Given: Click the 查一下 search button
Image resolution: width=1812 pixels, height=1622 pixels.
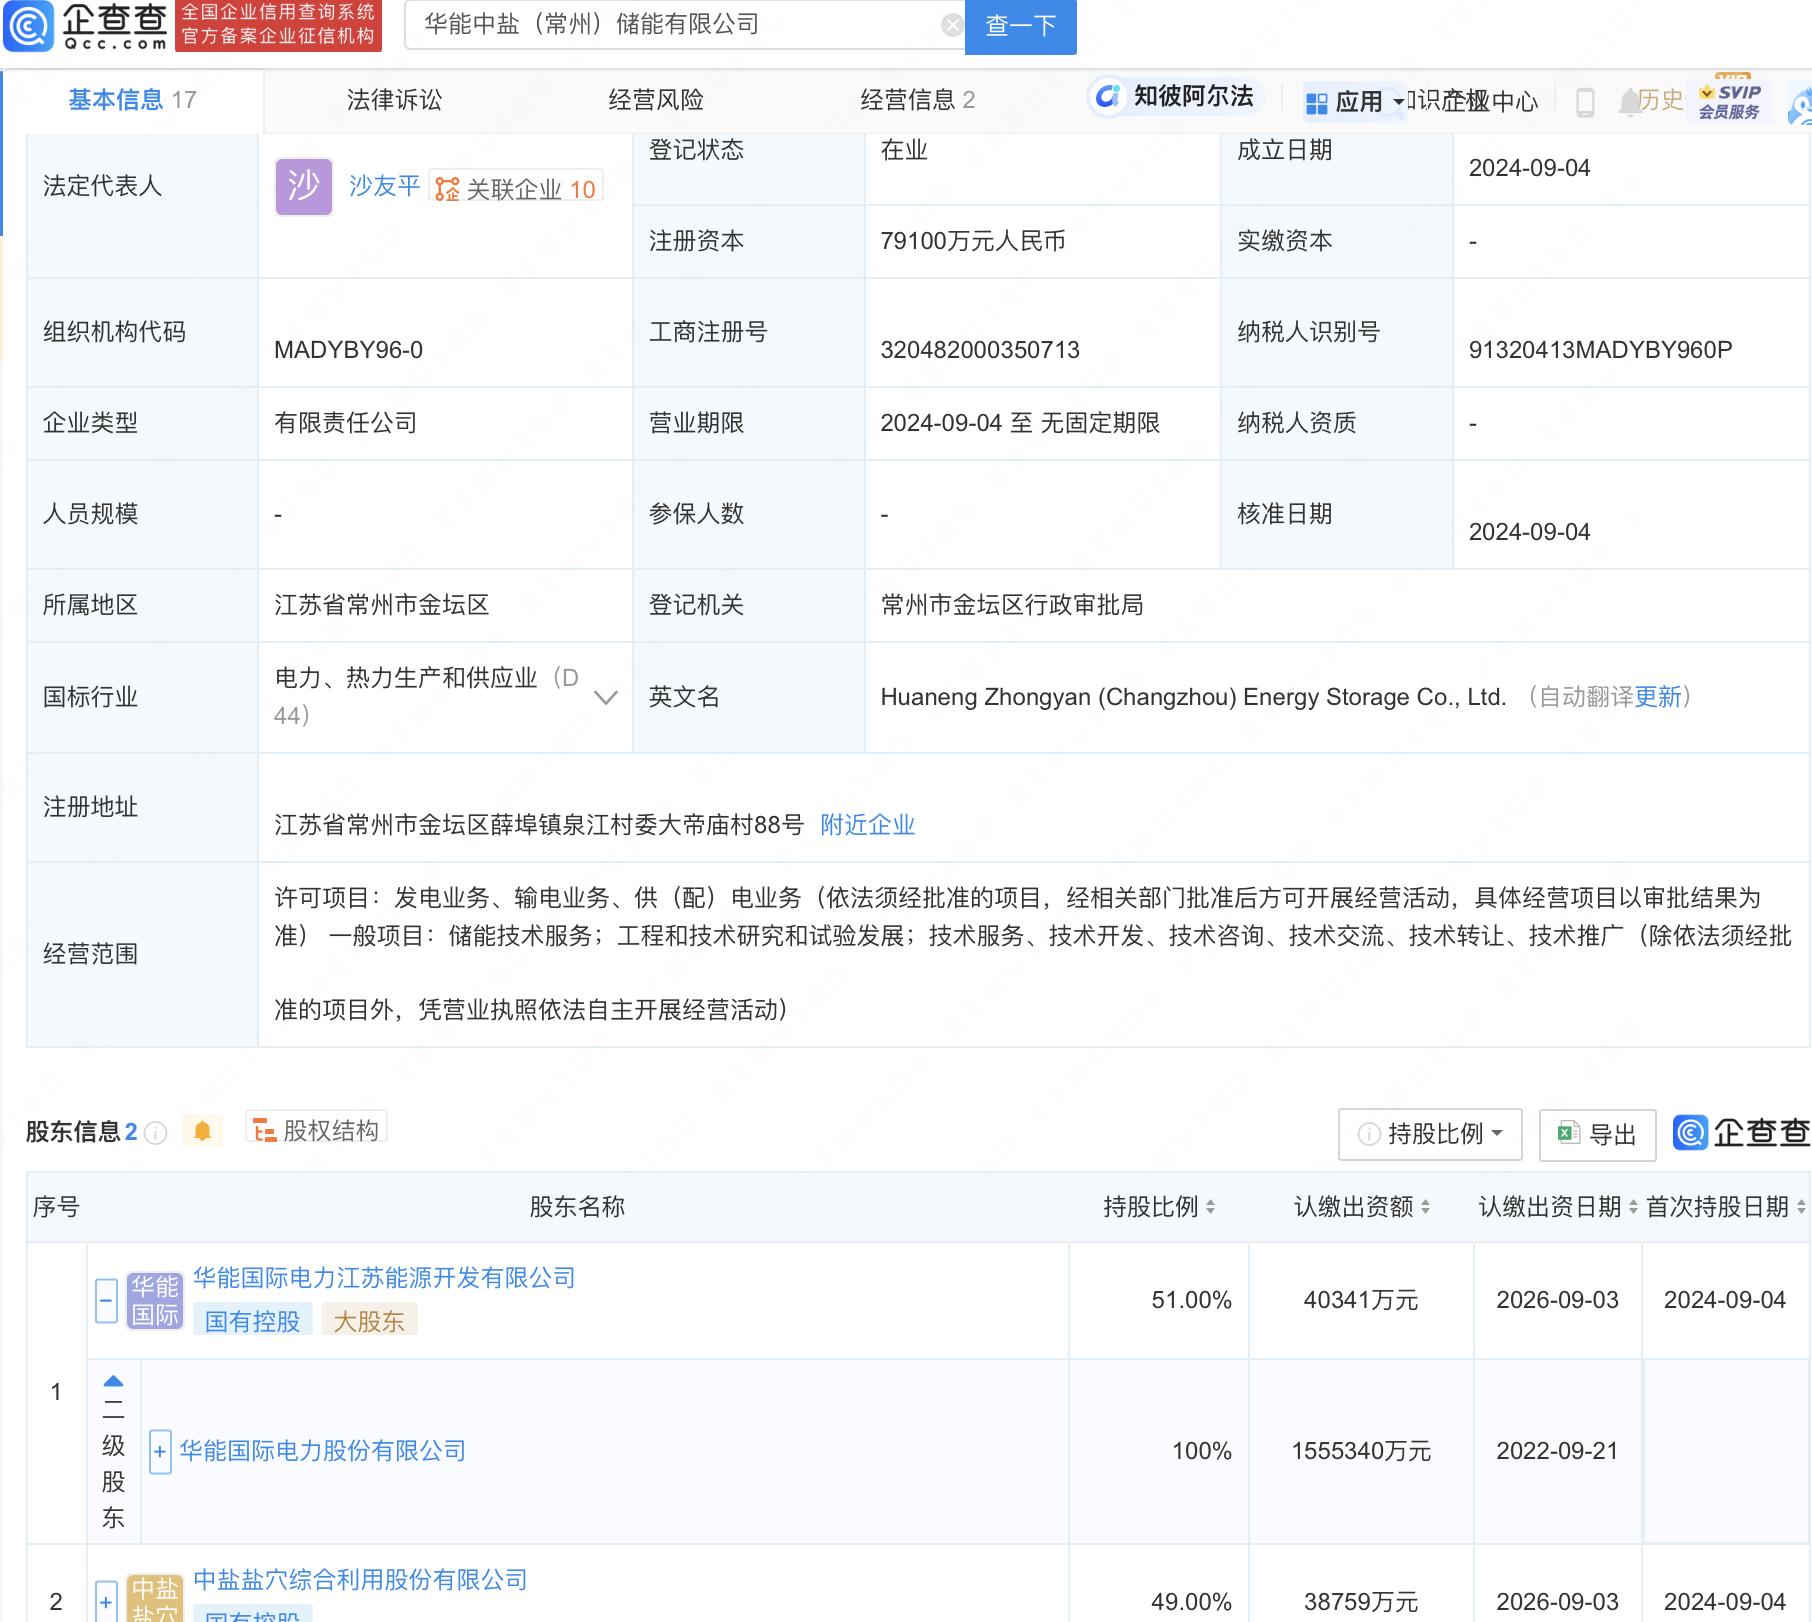Looking at the screenshot, I should point(1020,26).
